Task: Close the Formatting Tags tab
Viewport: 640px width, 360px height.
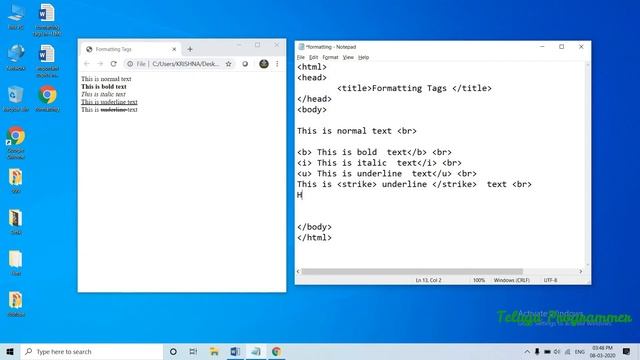Action: [174, 49]
